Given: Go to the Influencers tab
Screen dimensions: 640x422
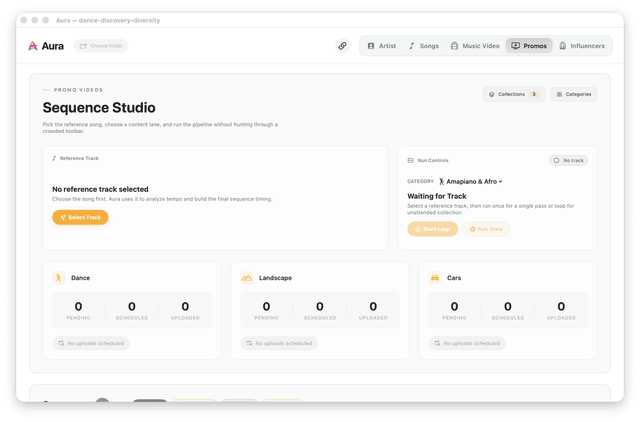Looking at the screenshot, I should point(582,46).
